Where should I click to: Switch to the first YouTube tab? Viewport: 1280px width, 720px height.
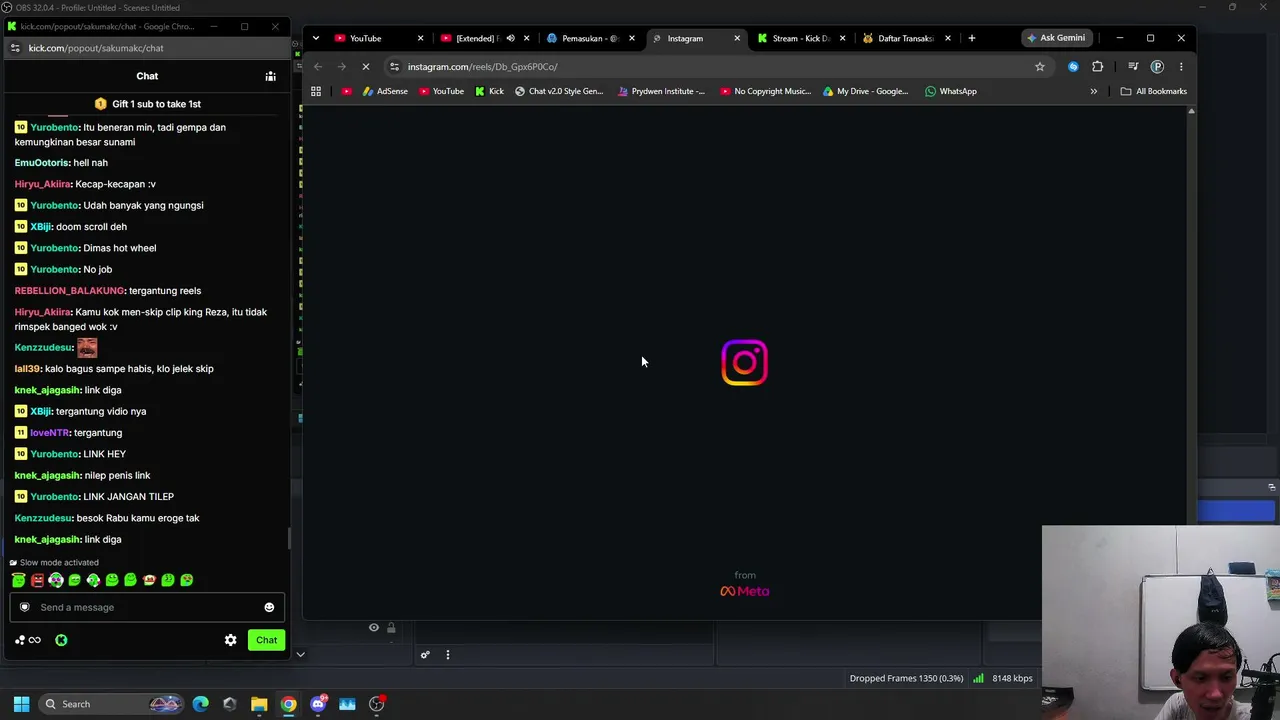(x=378, y=38)
